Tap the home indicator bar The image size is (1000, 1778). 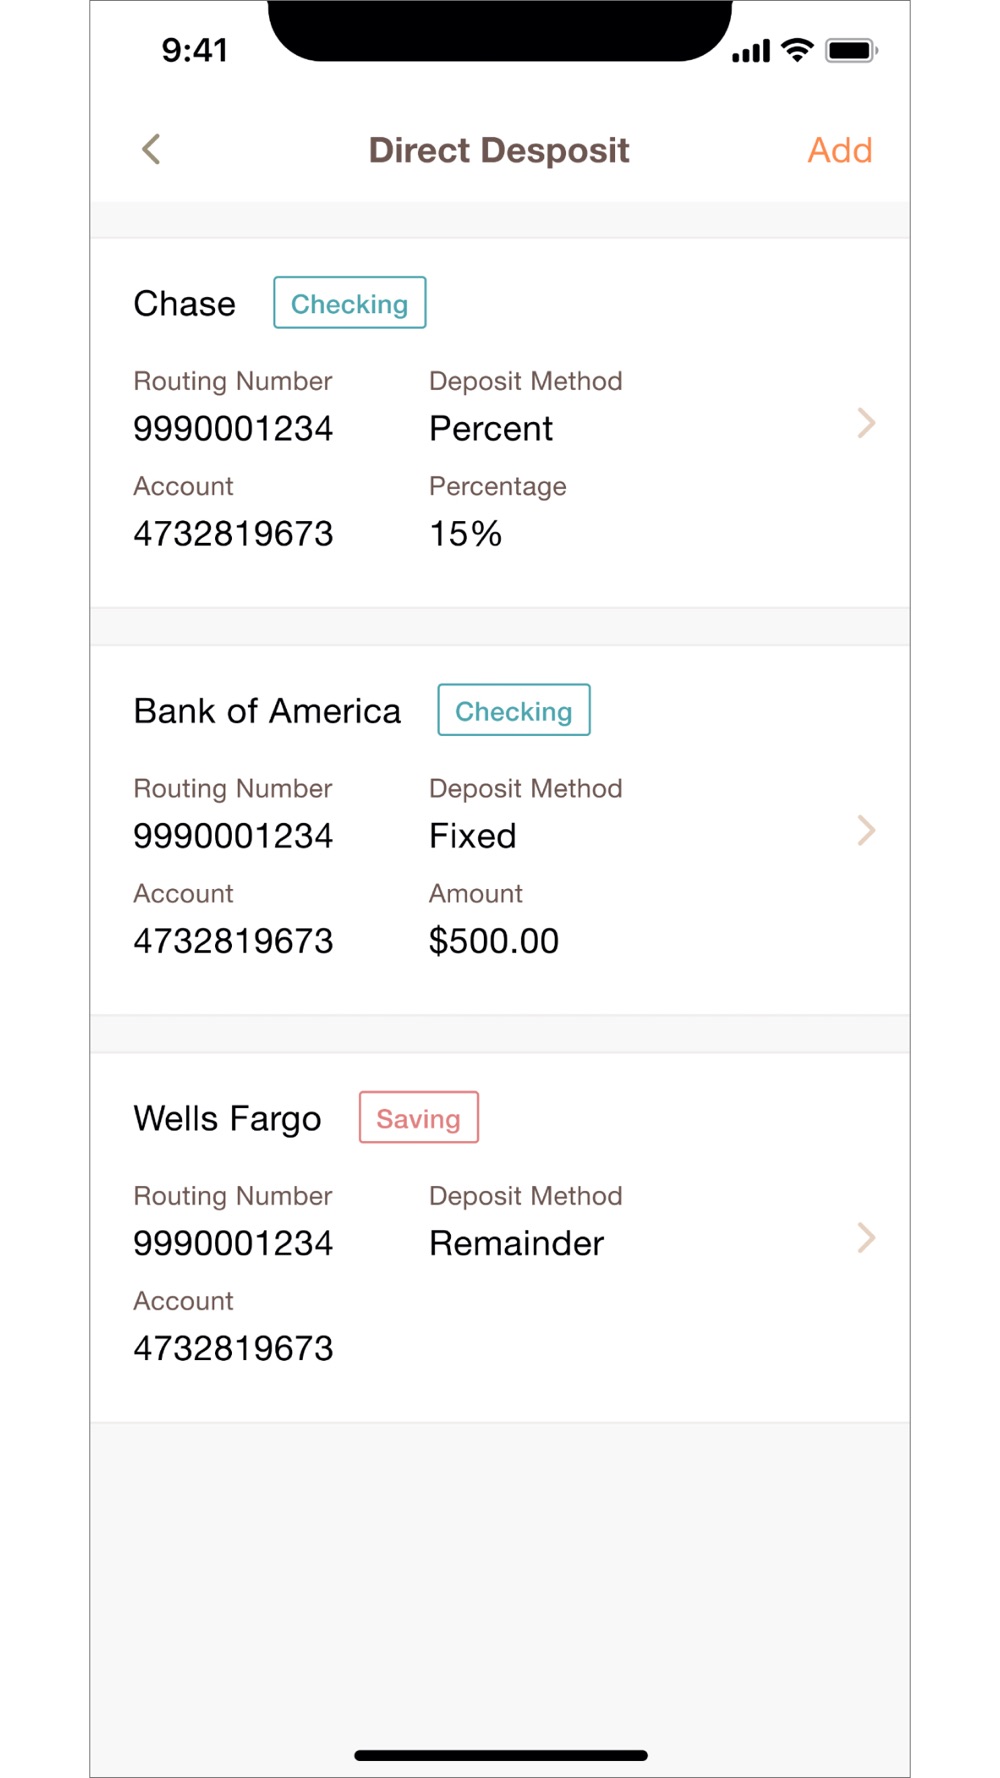click(500, 1755)
